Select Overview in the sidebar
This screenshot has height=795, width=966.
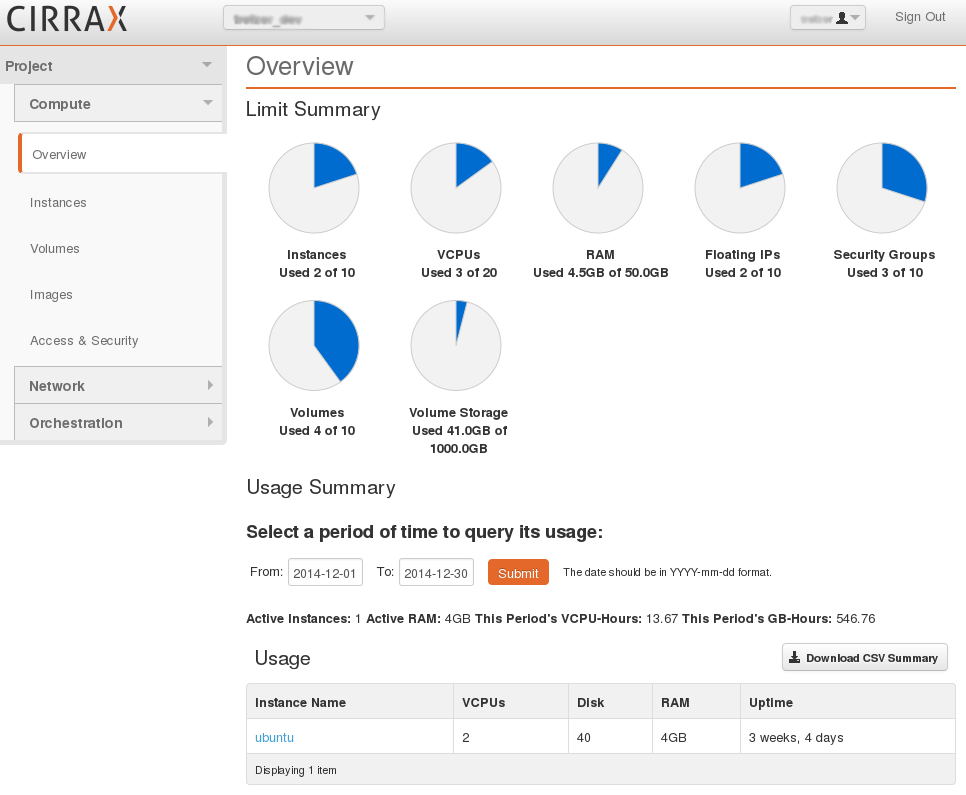[60, 155]
